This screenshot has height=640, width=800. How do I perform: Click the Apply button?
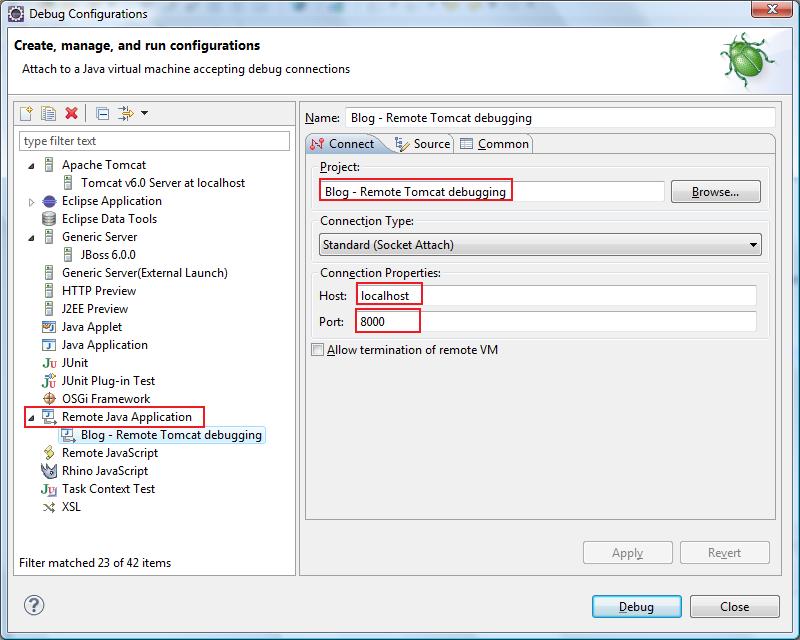pyautogui.click(x=628, y=553)
